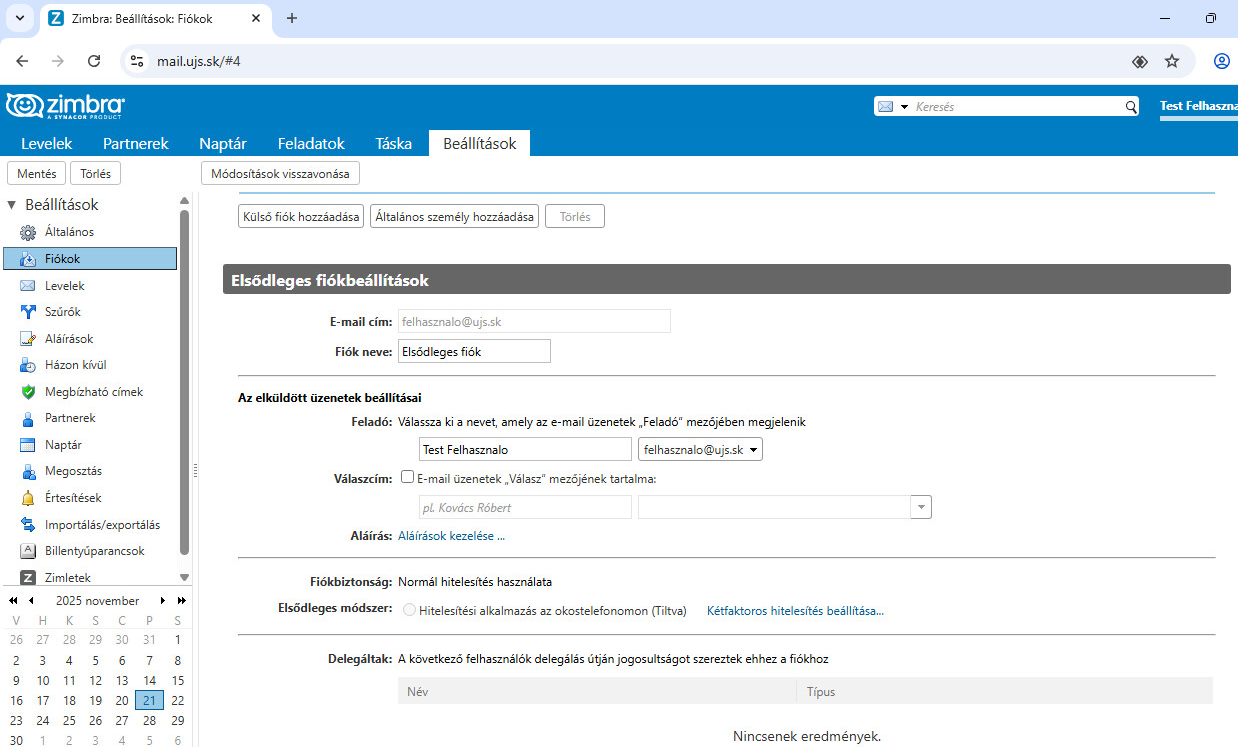Switch to the Naptár tab
Image resolution: width=1238 pixels, height=747 pixels.
223,143
